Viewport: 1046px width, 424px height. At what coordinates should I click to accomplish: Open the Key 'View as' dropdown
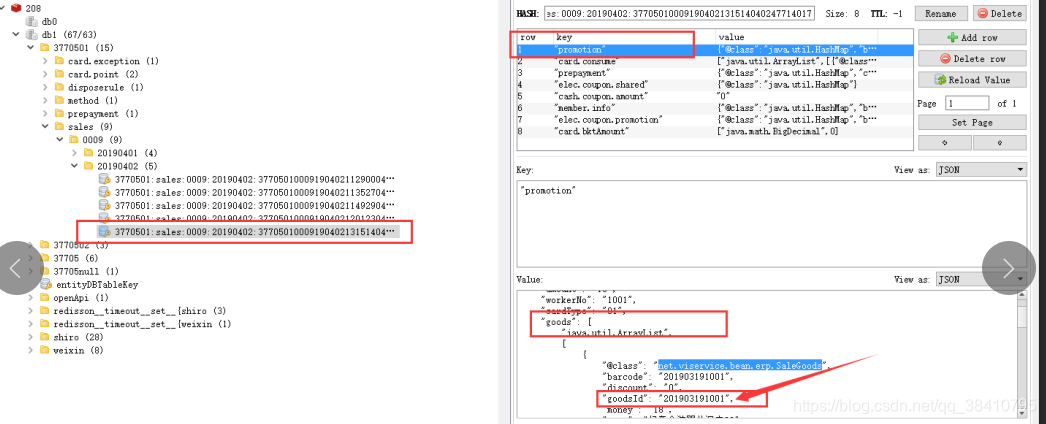tap(981, 170)
